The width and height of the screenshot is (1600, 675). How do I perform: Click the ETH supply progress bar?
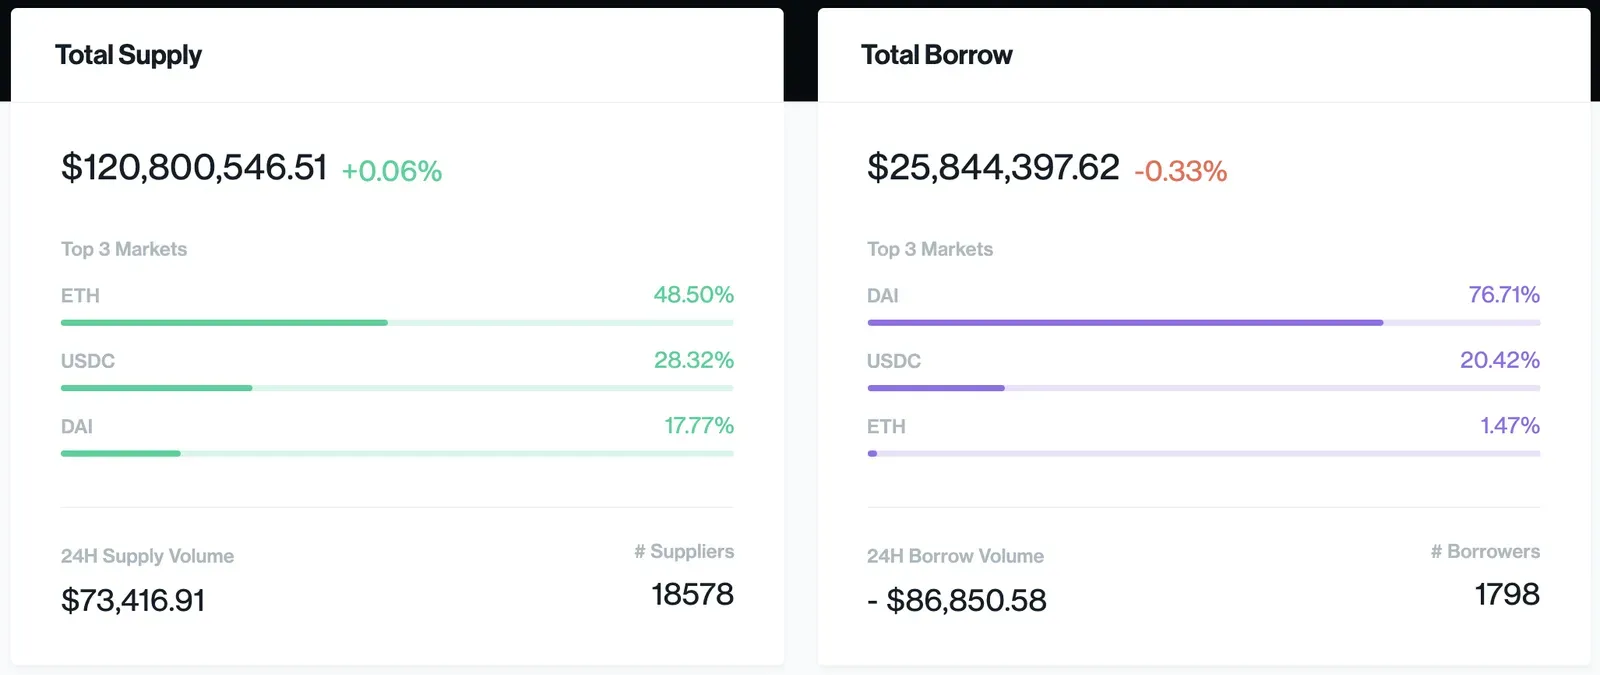(x=397, y=323)
